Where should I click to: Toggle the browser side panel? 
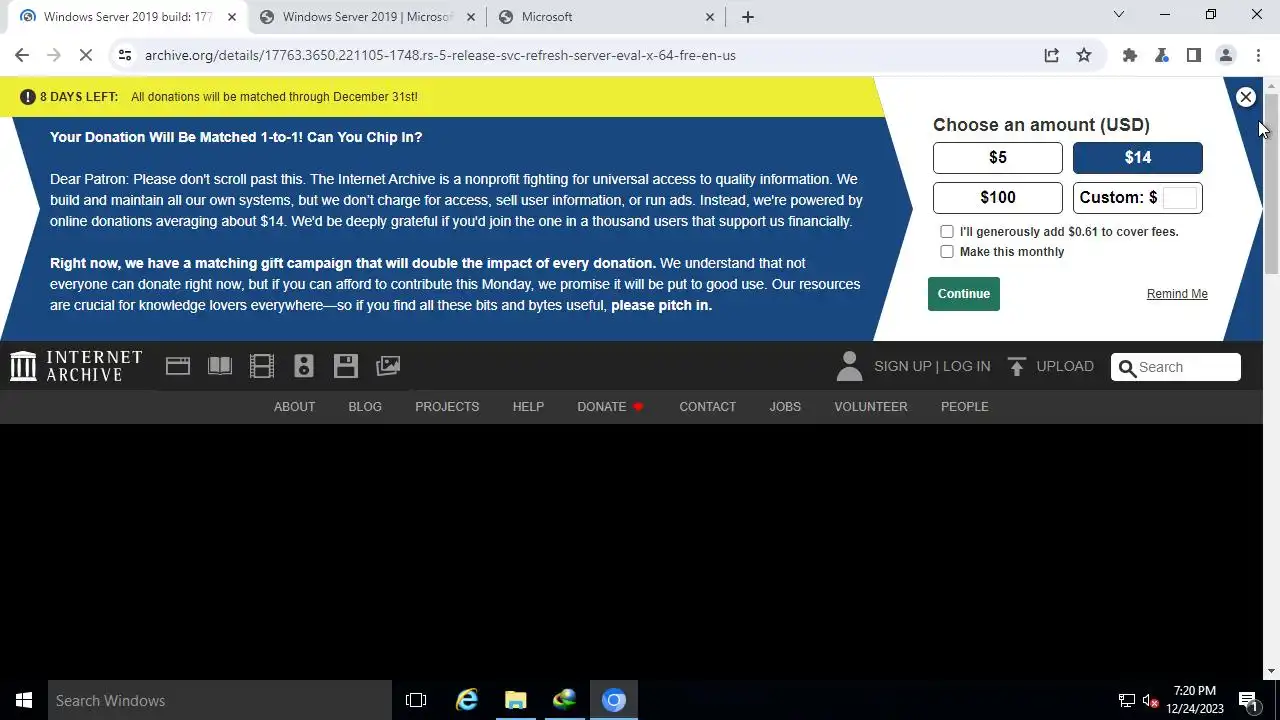[1194, 55]
